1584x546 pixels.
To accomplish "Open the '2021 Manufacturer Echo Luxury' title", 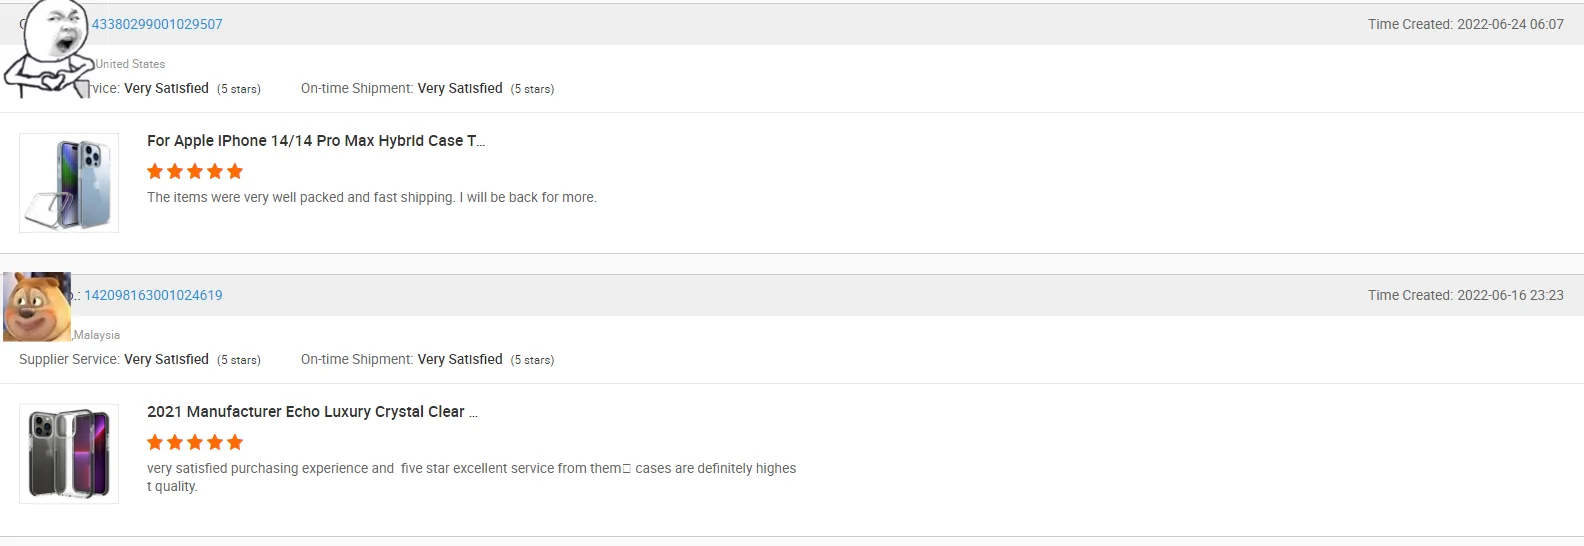I will coord(312,412).
